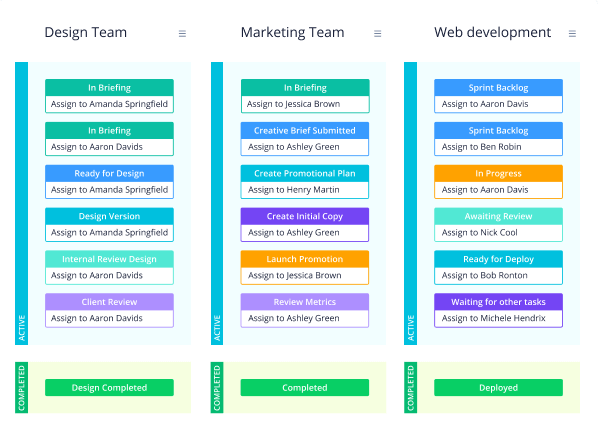Select the Web development COMPLETED sidebar label
Image resolution: width=598 pixels, height=437 pixels.
point(411,388)
